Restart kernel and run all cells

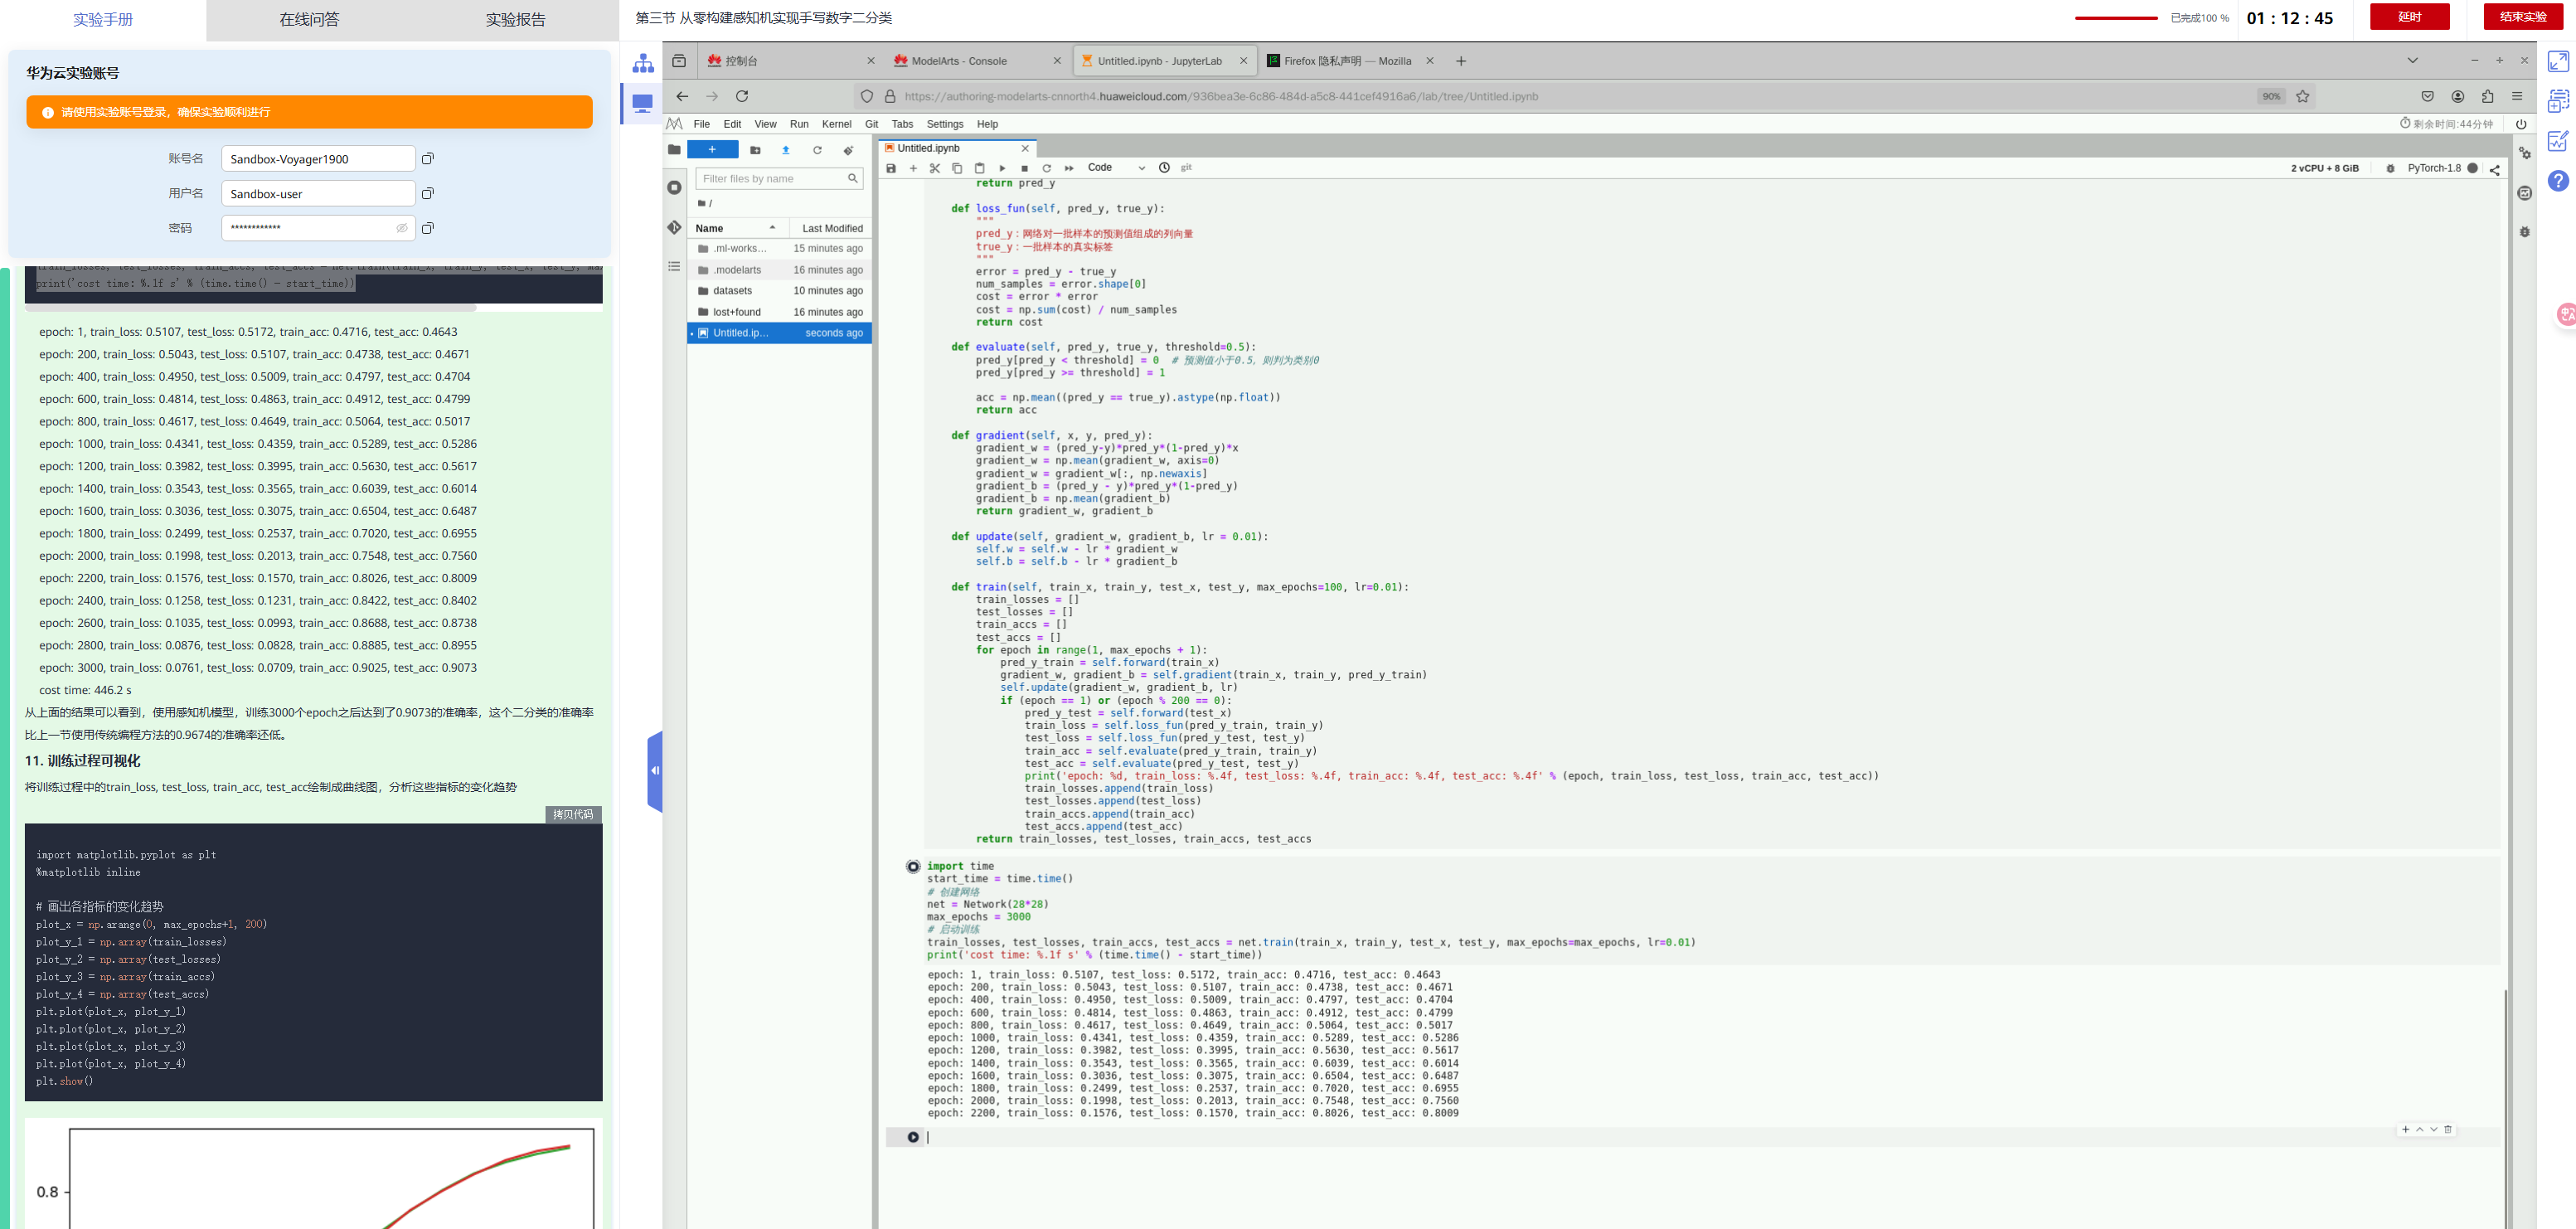pos(1069,168)
